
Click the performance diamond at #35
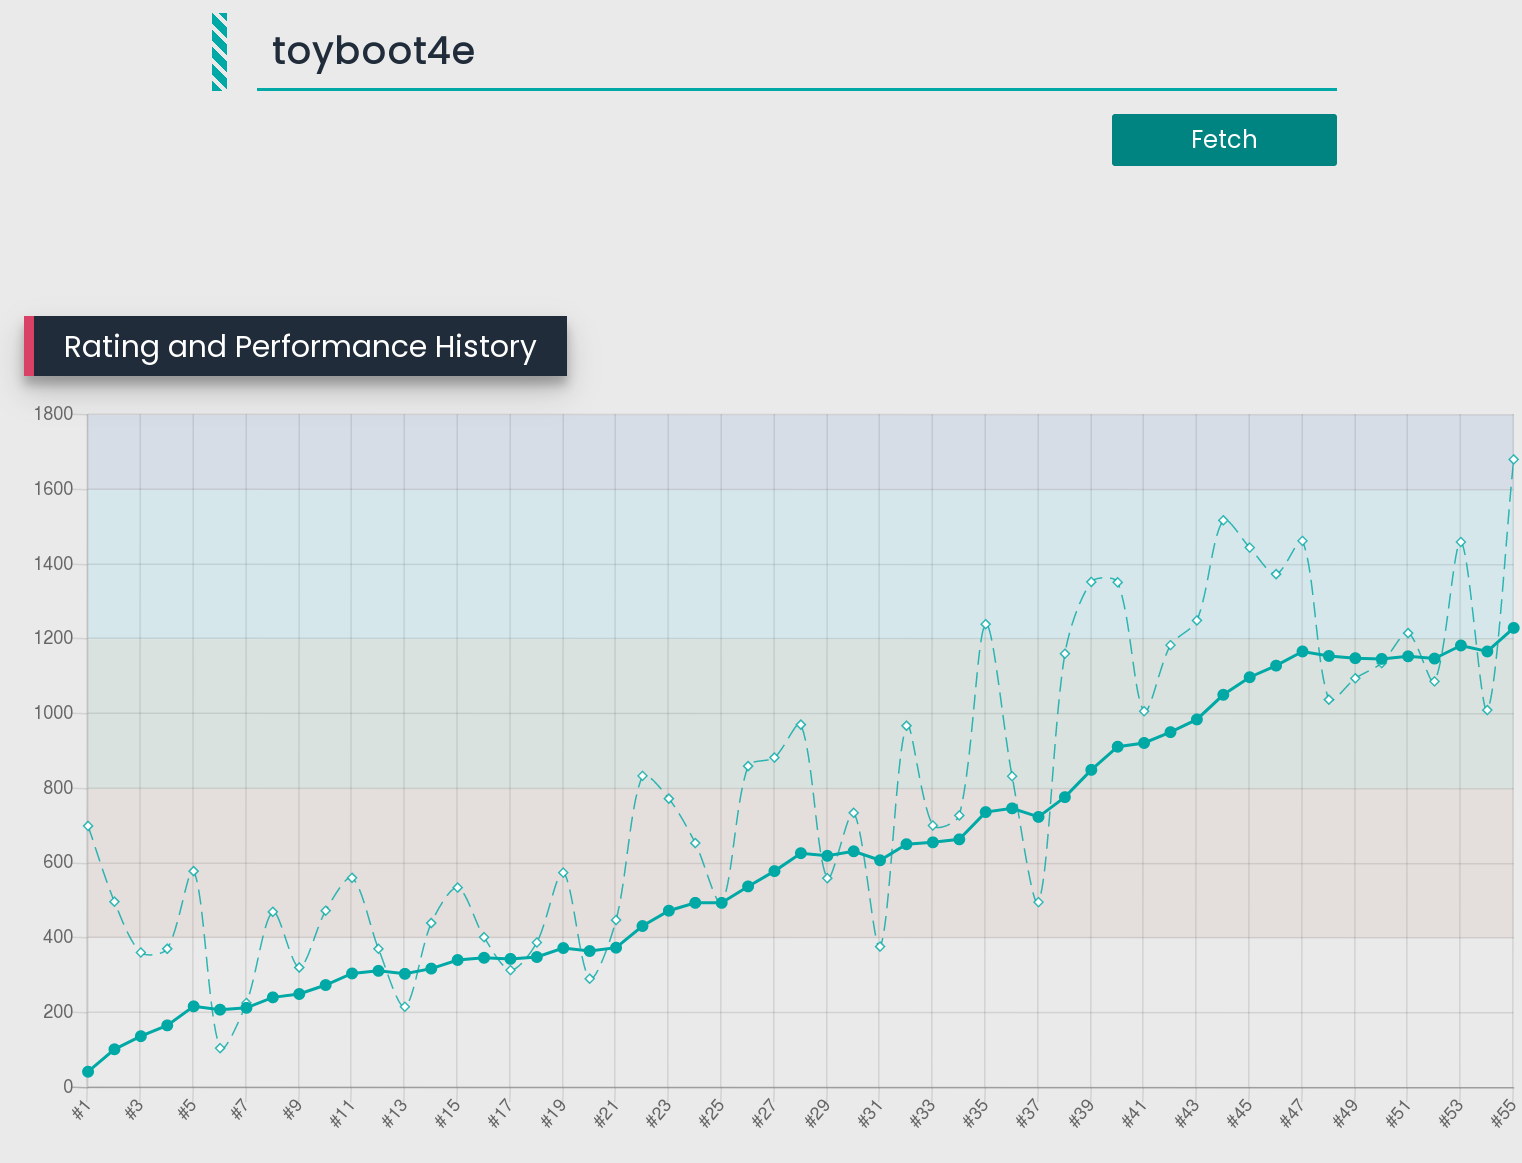985,624
